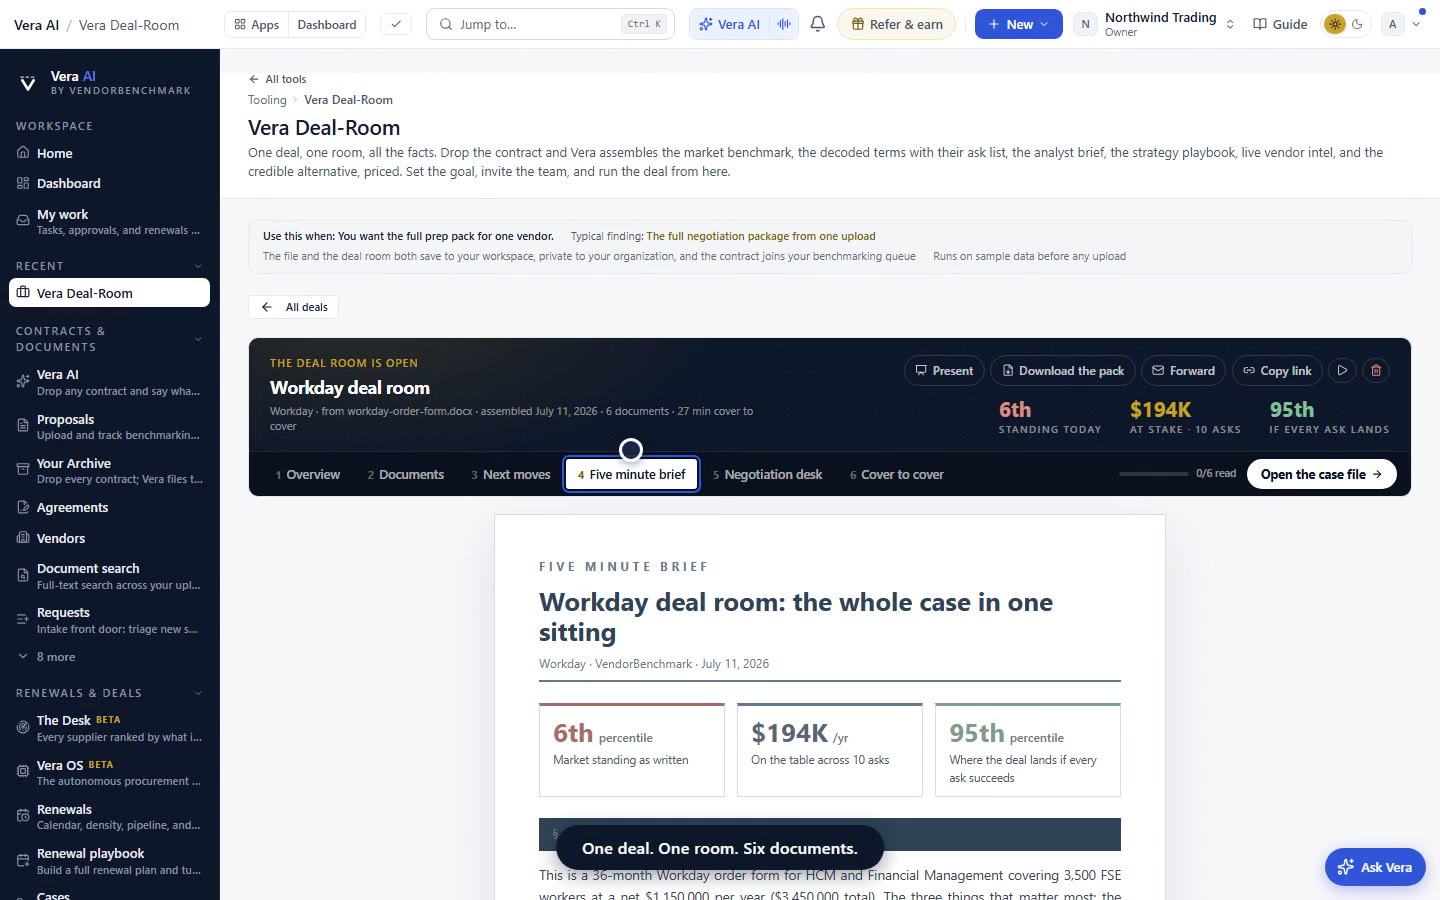Click Open the case file
Image resolution: width=1440 pixels, height=900 pixels.
click(1321, 474)
